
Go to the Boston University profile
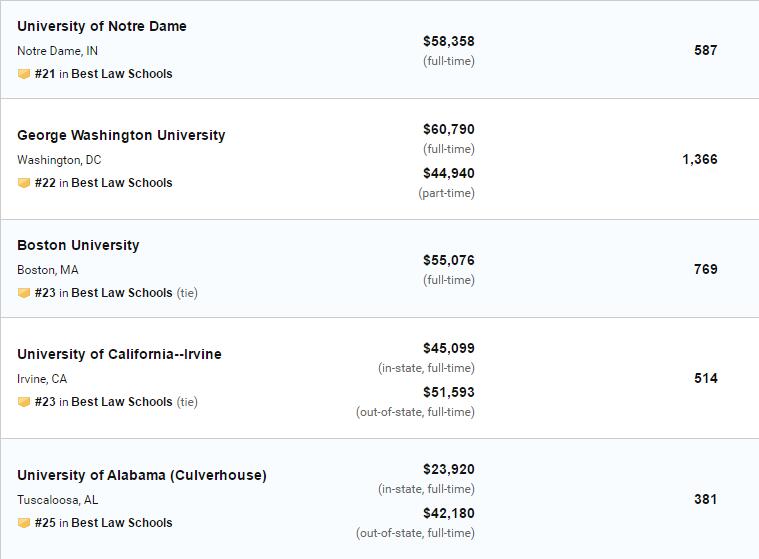tap(78, 245)
